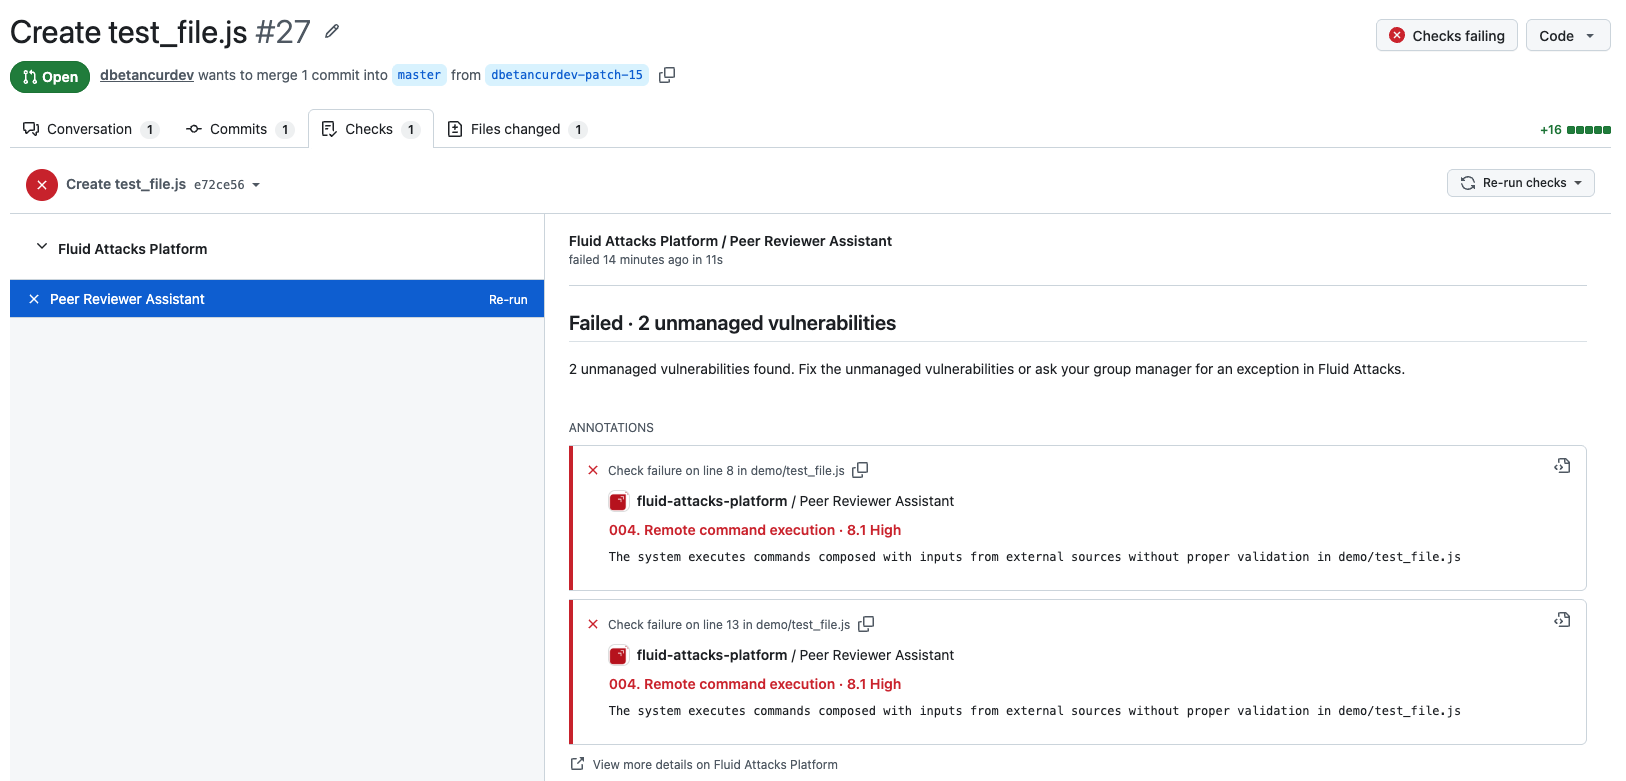1626x781 pixels.
Task: Copy line 13 annotation path icon
Action: tap(866, 624)
